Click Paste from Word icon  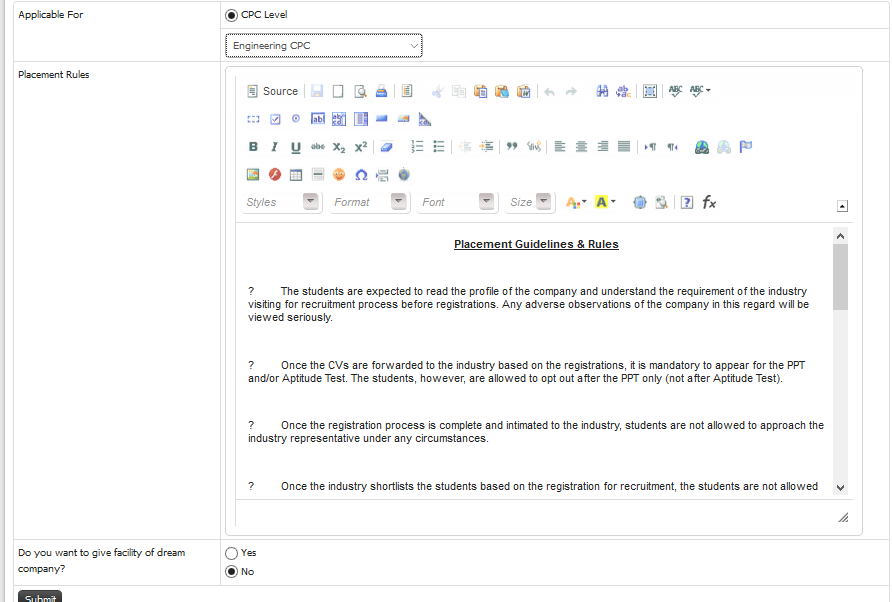pos(523,91)
